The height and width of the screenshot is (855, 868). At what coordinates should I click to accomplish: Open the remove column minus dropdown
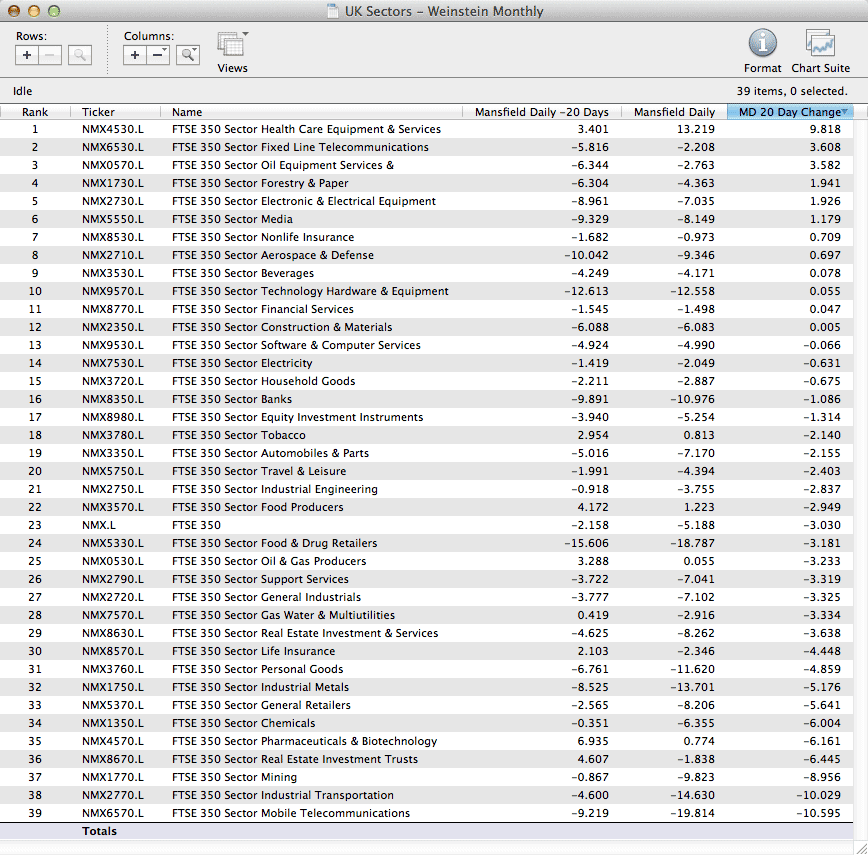click(158, 55)
